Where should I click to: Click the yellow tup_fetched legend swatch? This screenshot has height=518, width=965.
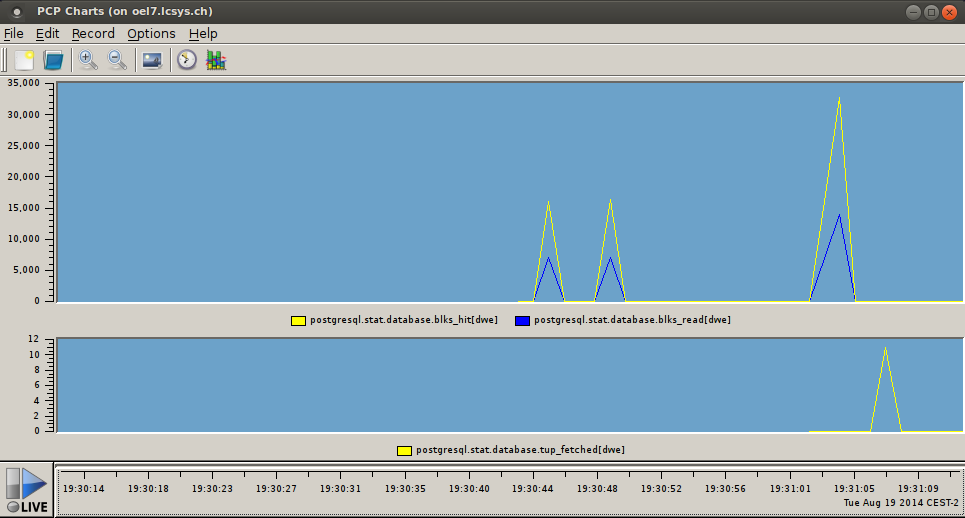pos(404,451)
